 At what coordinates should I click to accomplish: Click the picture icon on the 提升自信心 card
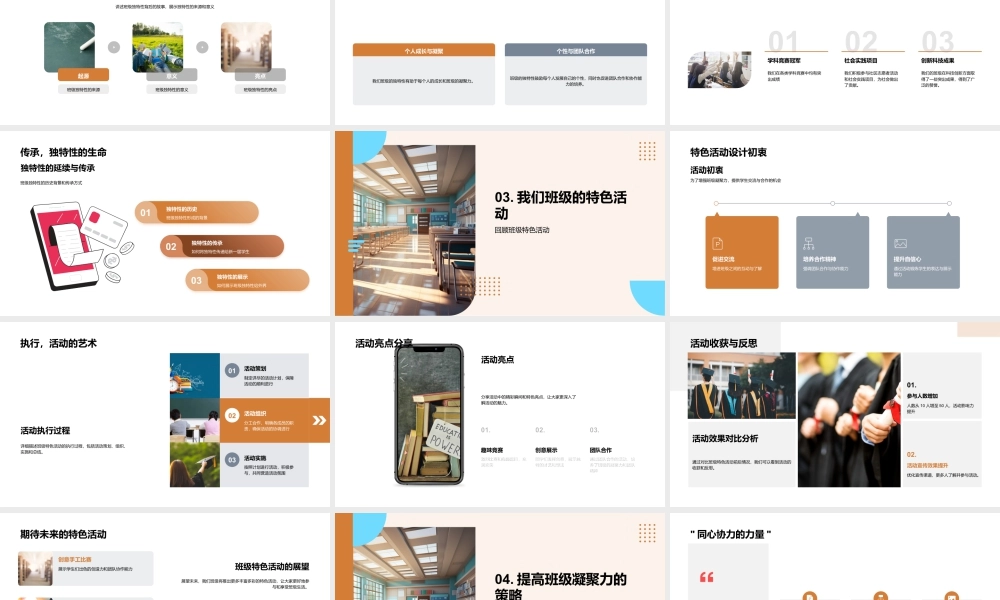pyautogui.click(x=900, y=244)
